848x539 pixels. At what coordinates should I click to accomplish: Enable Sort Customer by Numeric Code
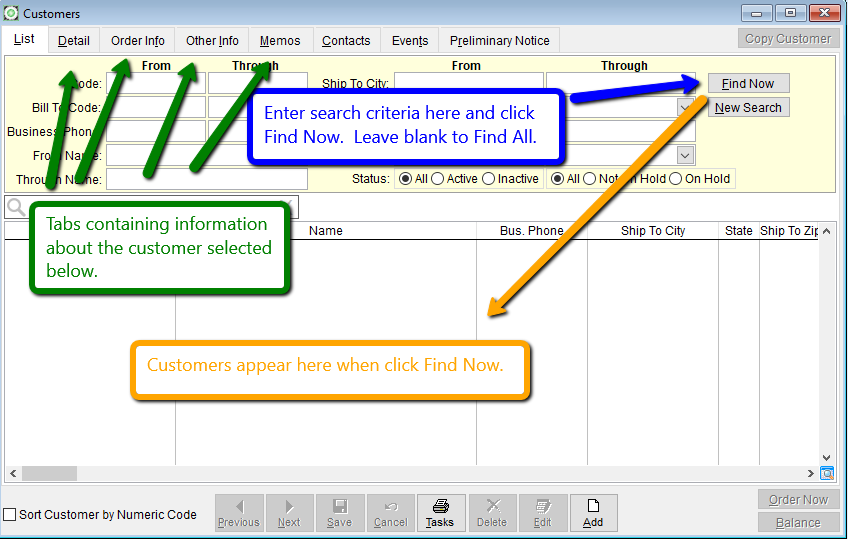pyautogui.click(x=10, y=515)
